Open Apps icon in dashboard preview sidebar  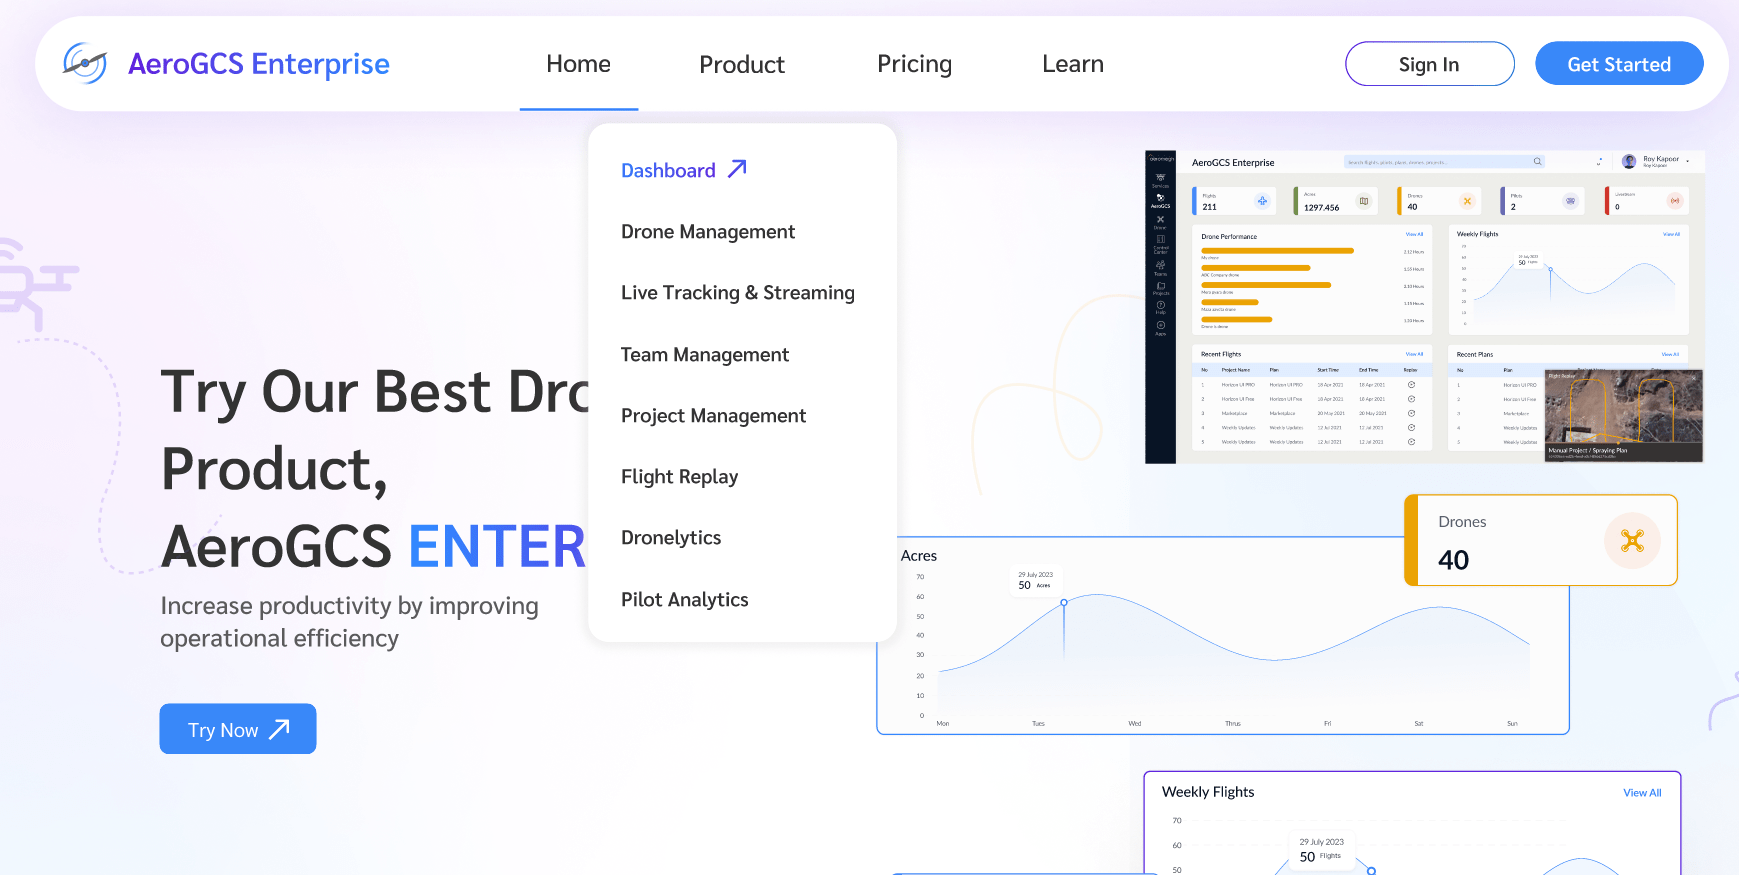(1160, 327)
